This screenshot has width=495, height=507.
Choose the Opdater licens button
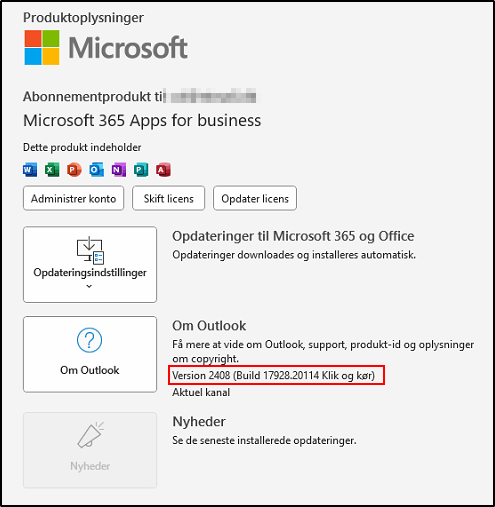pyautogui.click(x=255, y=198)
